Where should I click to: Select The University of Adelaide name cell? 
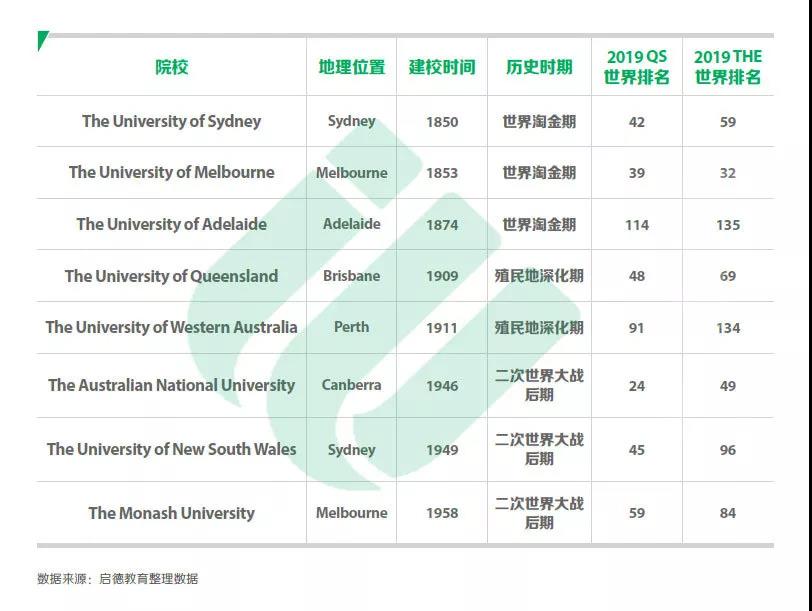pos(171,224)
